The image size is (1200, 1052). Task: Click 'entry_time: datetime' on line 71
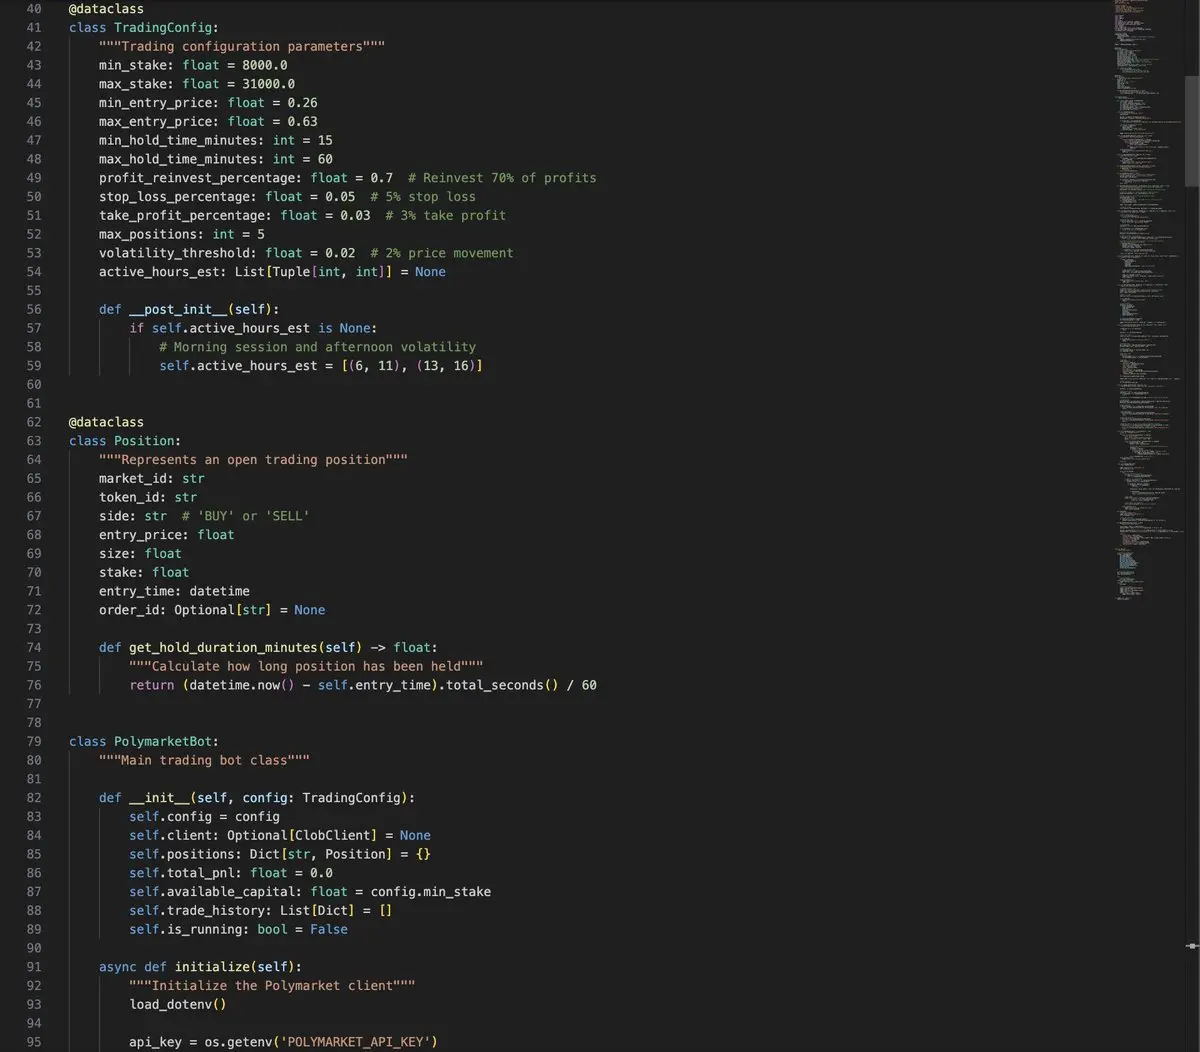174,591
